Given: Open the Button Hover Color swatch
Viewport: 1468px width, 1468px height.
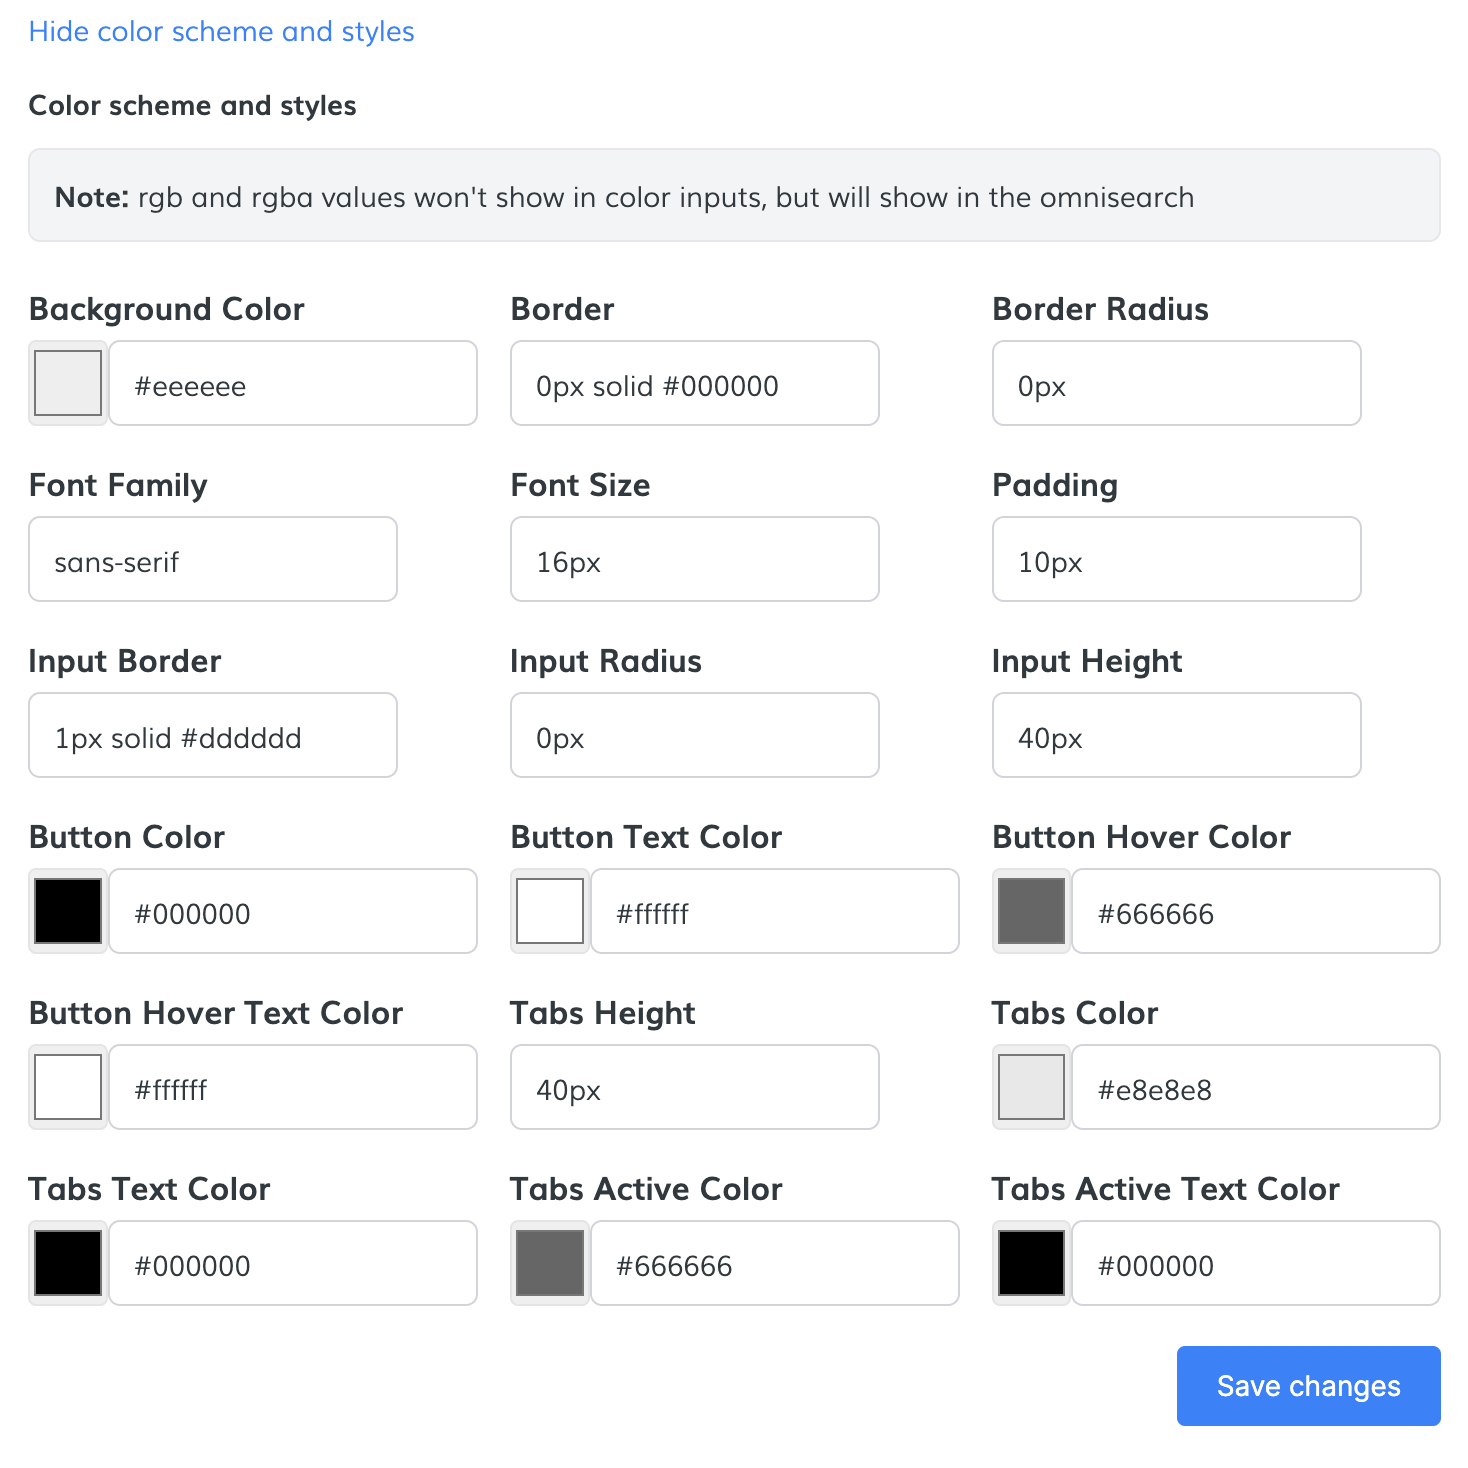Looking at the screenshot, I should (1032, 911).
